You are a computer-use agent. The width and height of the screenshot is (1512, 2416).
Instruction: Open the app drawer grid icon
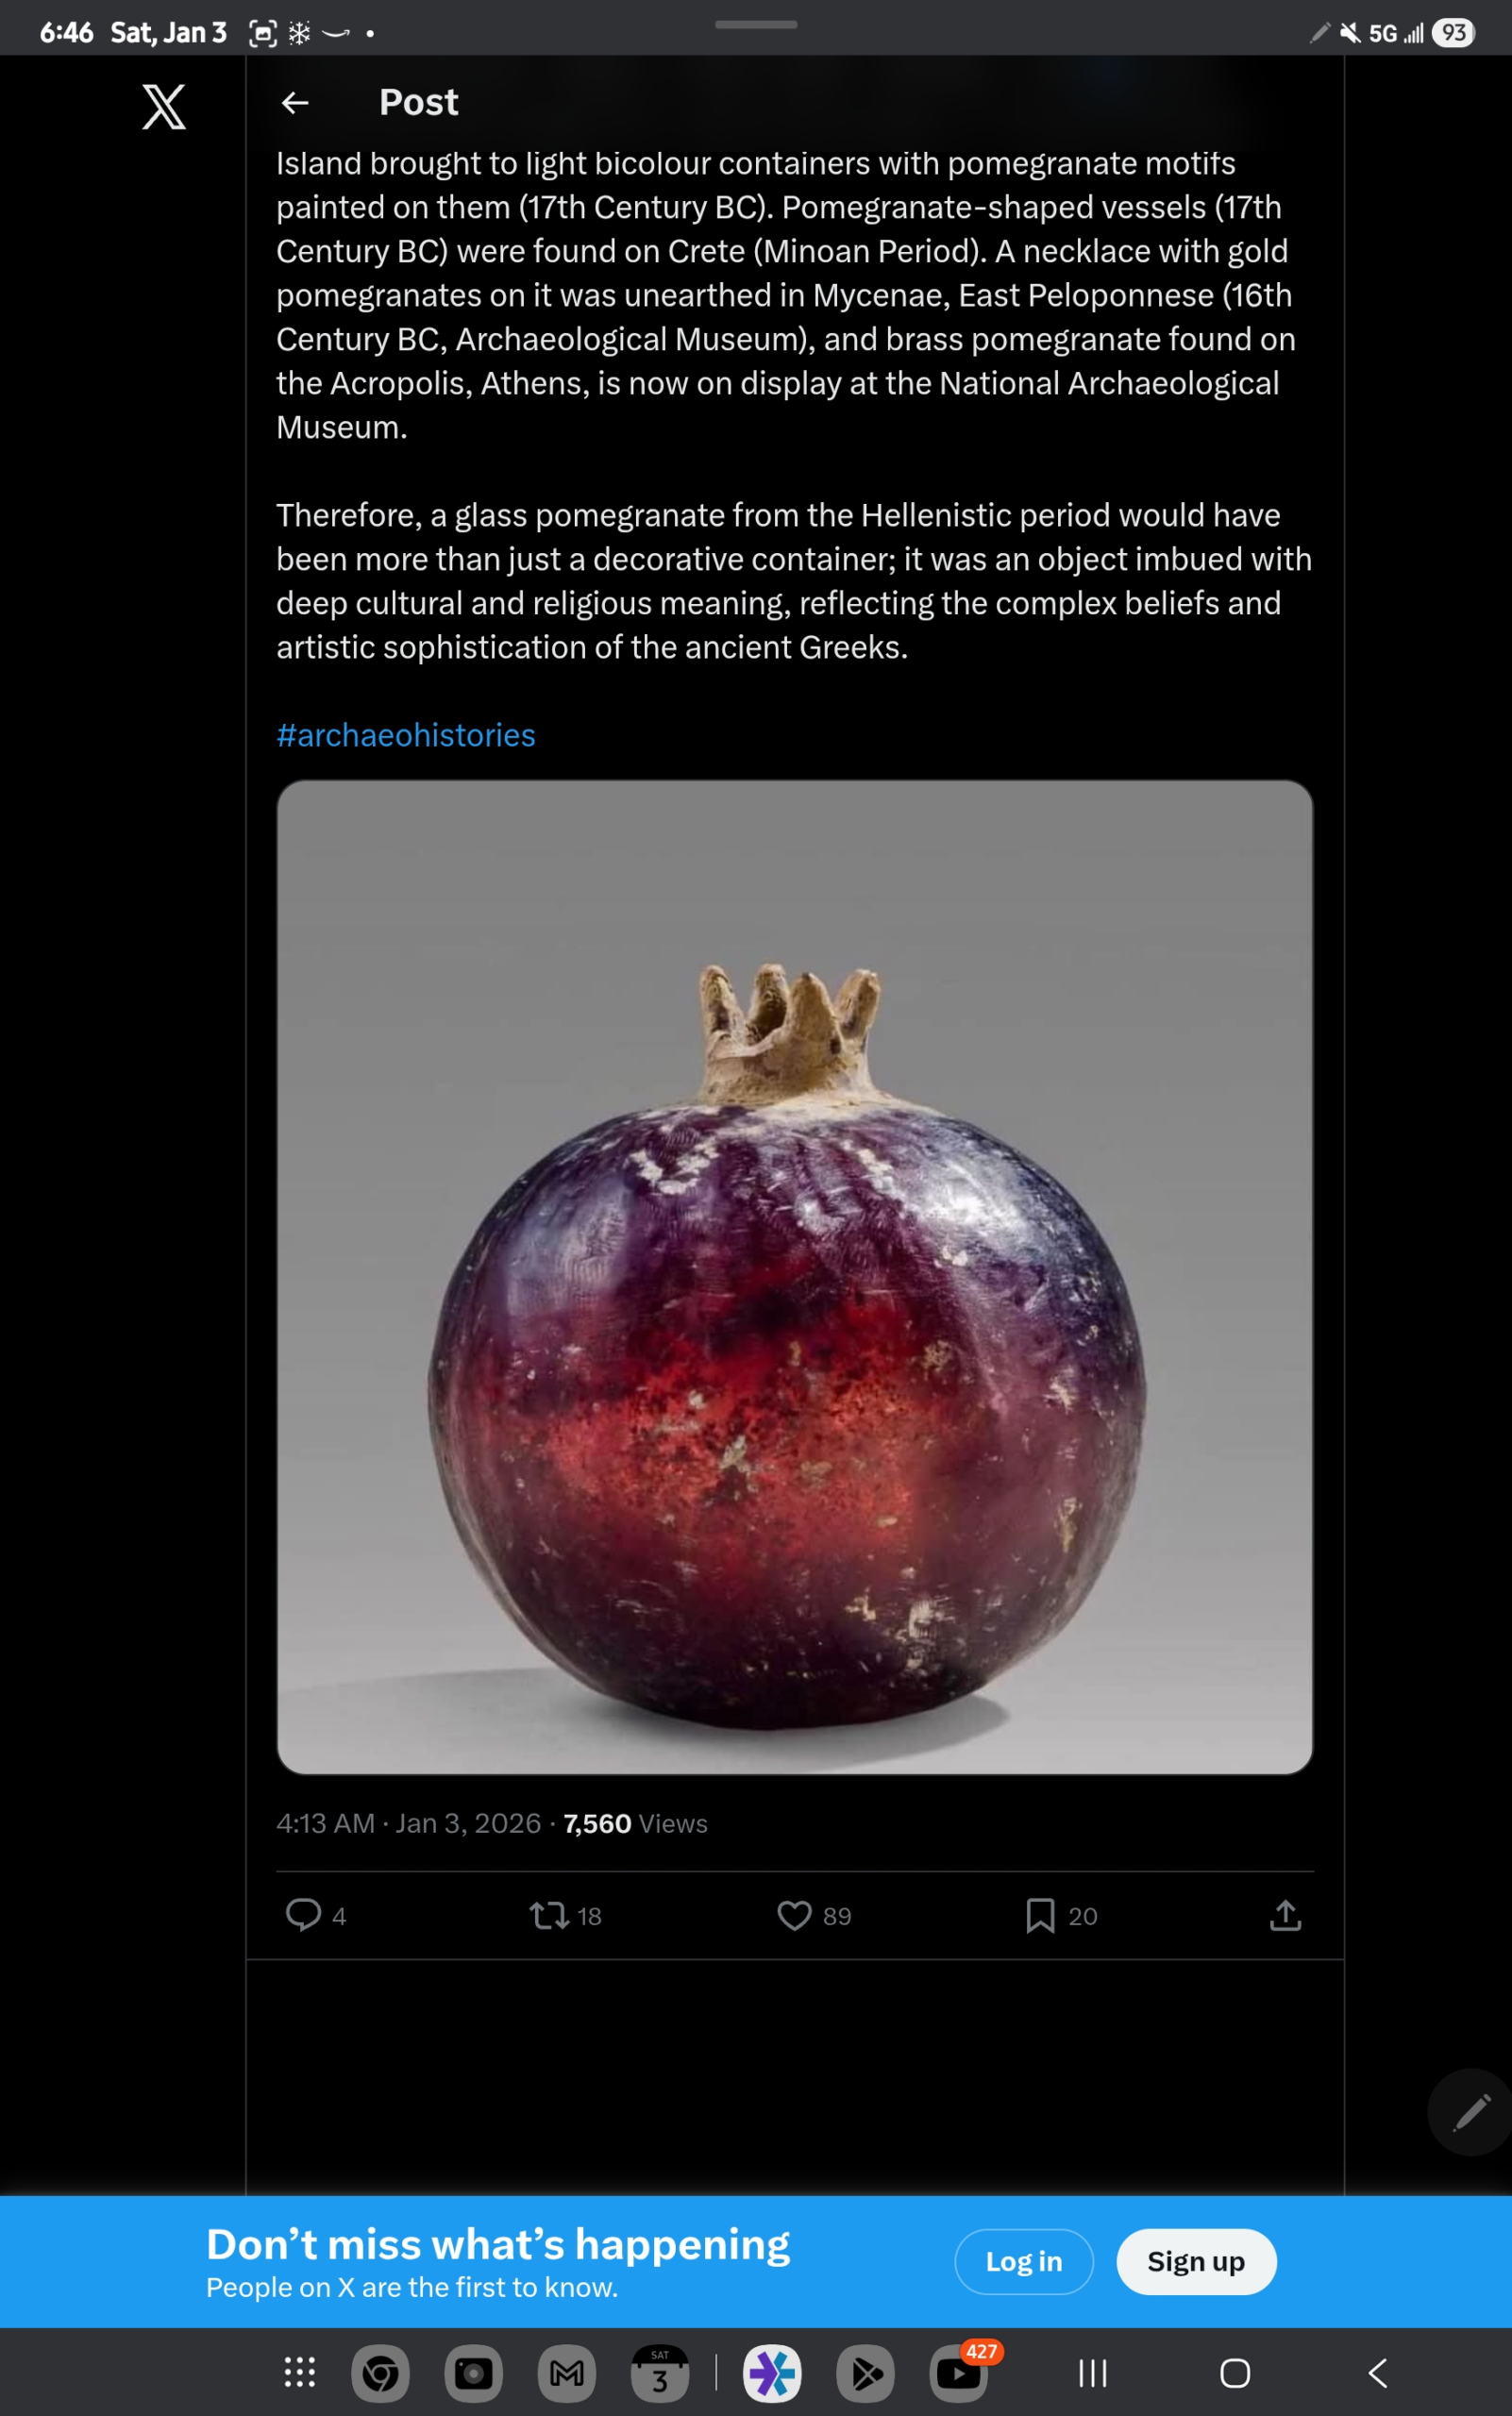(299, 2372)
